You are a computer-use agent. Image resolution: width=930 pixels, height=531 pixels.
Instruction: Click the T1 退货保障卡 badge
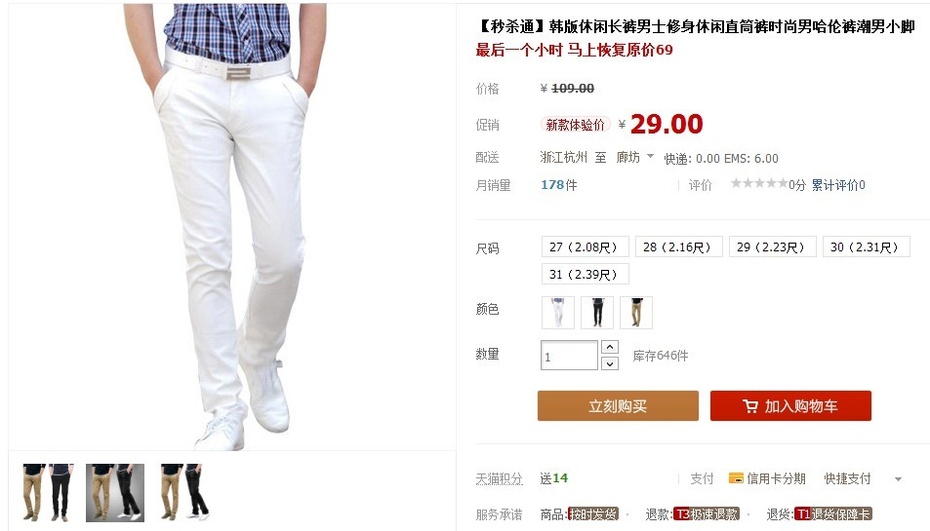tap(833, 514)
